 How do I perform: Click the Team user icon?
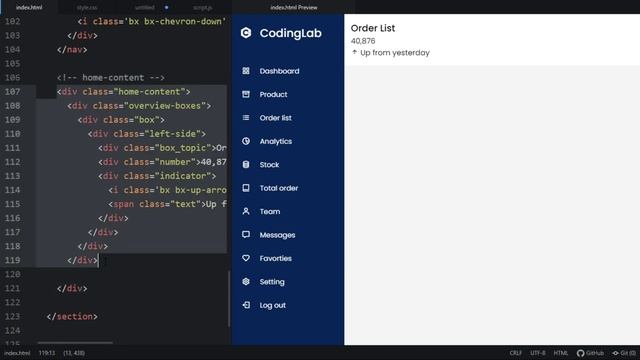pyautogui.click(x=246, y=211)
